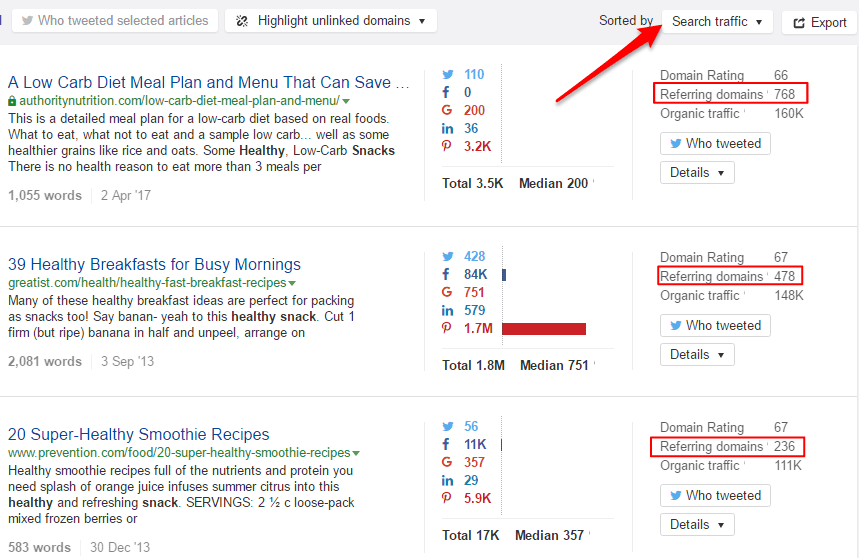Image resolution: width=859 pixels, height=558 pixels.
Task: Click Who tweeted for Smoothie Recipes article
Action: pos(714,495)
